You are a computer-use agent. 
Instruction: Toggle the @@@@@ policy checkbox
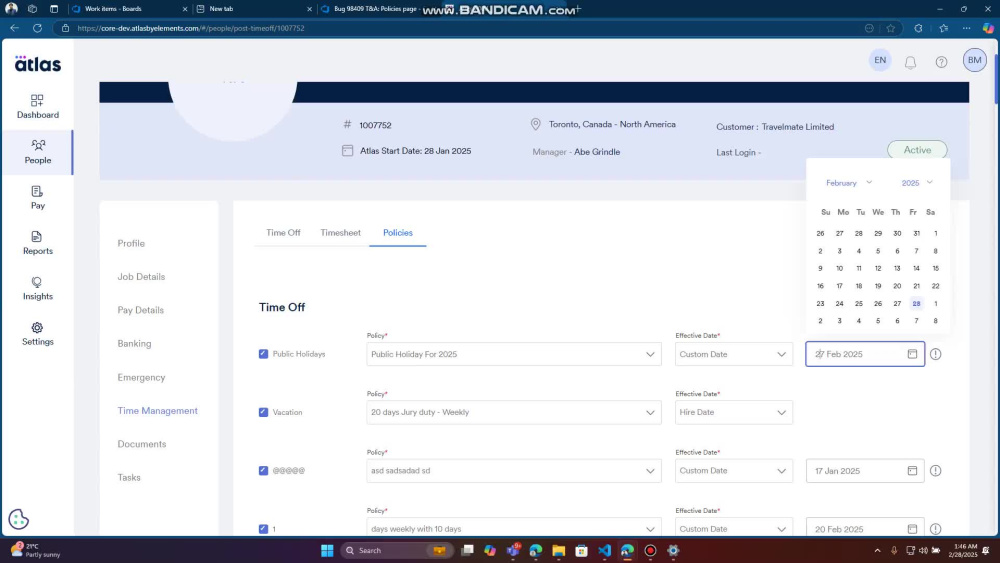[263, 471]
